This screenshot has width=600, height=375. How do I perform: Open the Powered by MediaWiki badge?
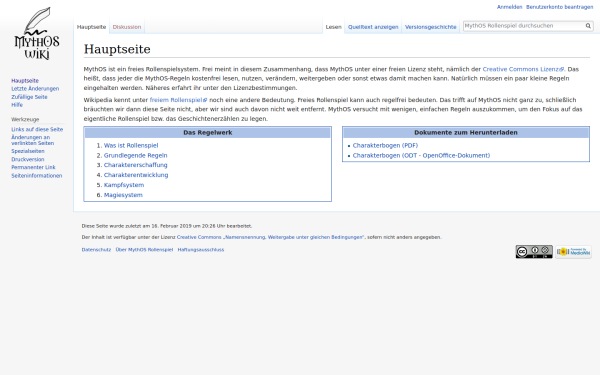pyautogui.click(x=573, y=252)
